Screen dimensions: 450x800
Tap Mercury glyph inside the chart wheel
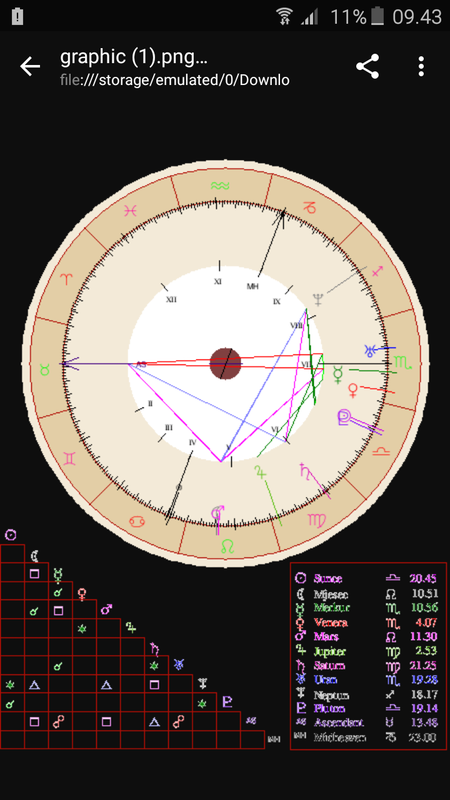338,375
